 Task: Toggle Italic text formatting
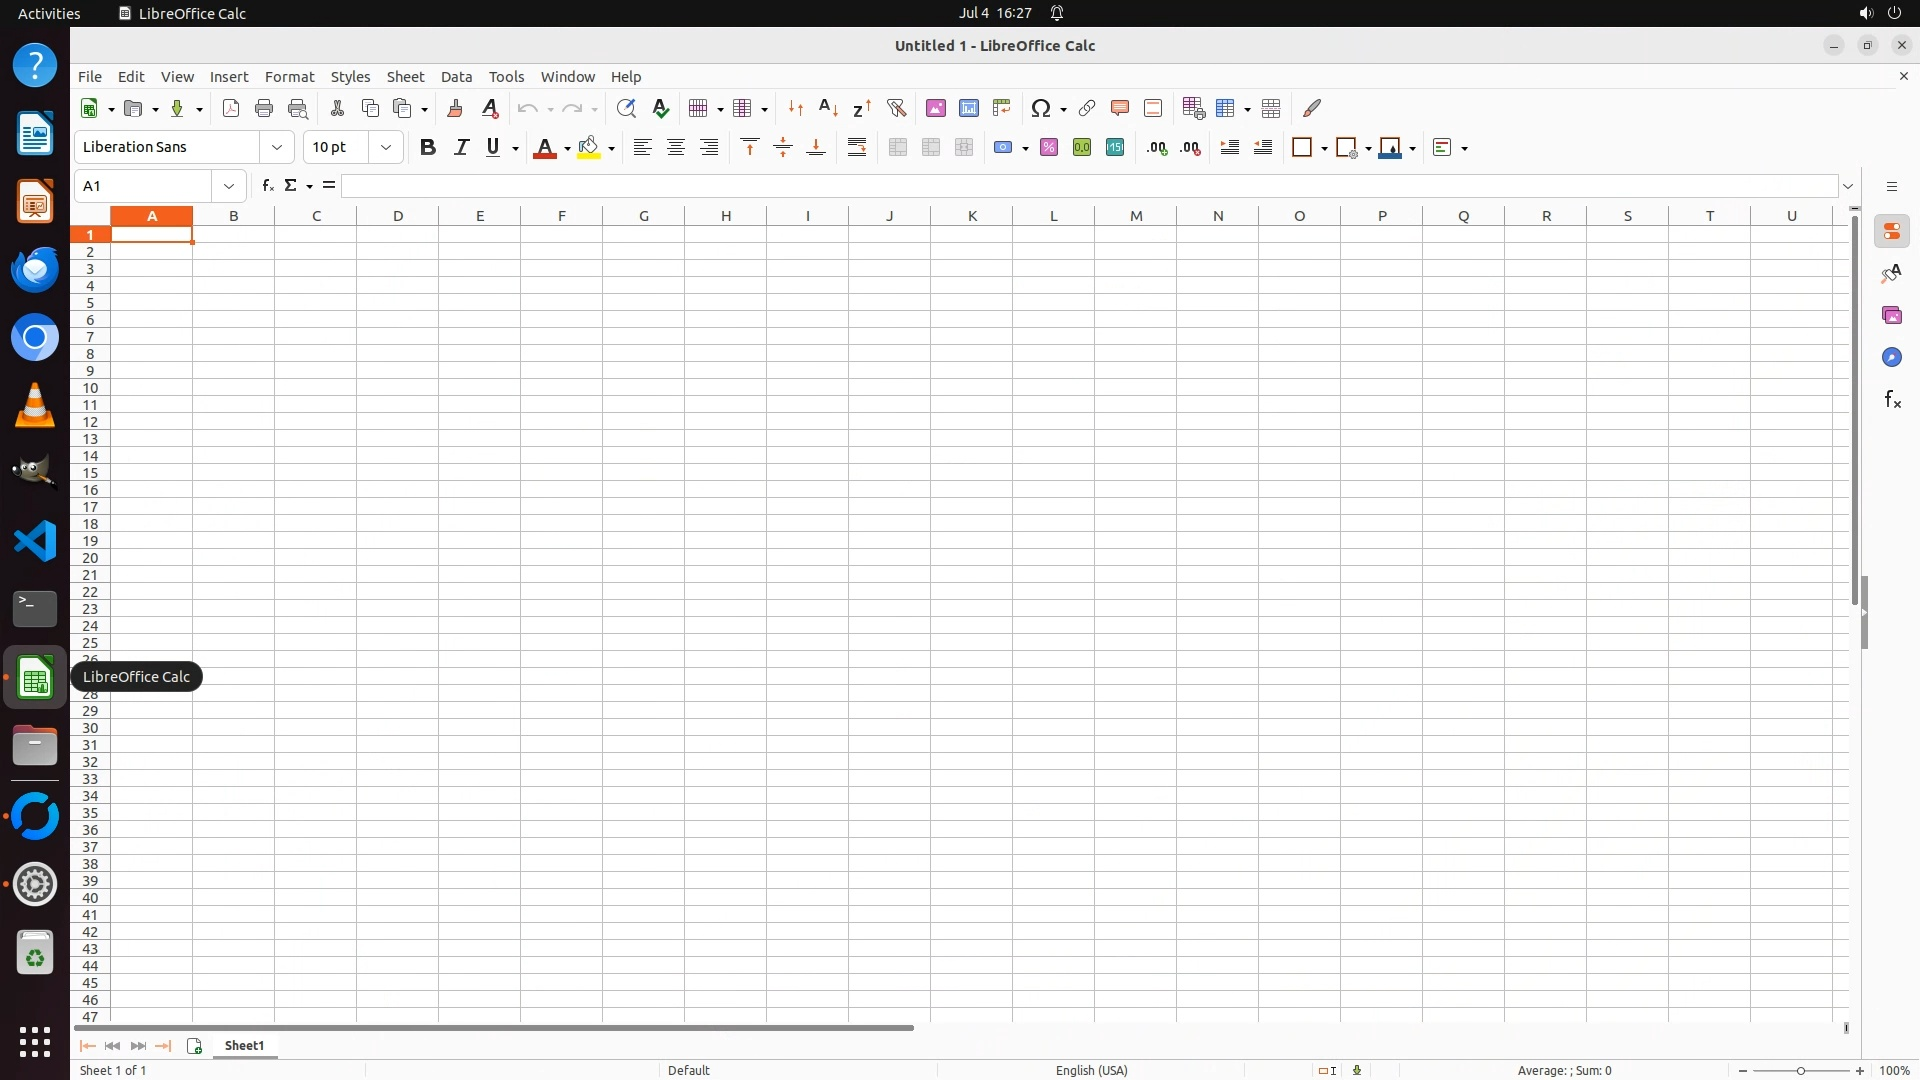pos(461,147)
